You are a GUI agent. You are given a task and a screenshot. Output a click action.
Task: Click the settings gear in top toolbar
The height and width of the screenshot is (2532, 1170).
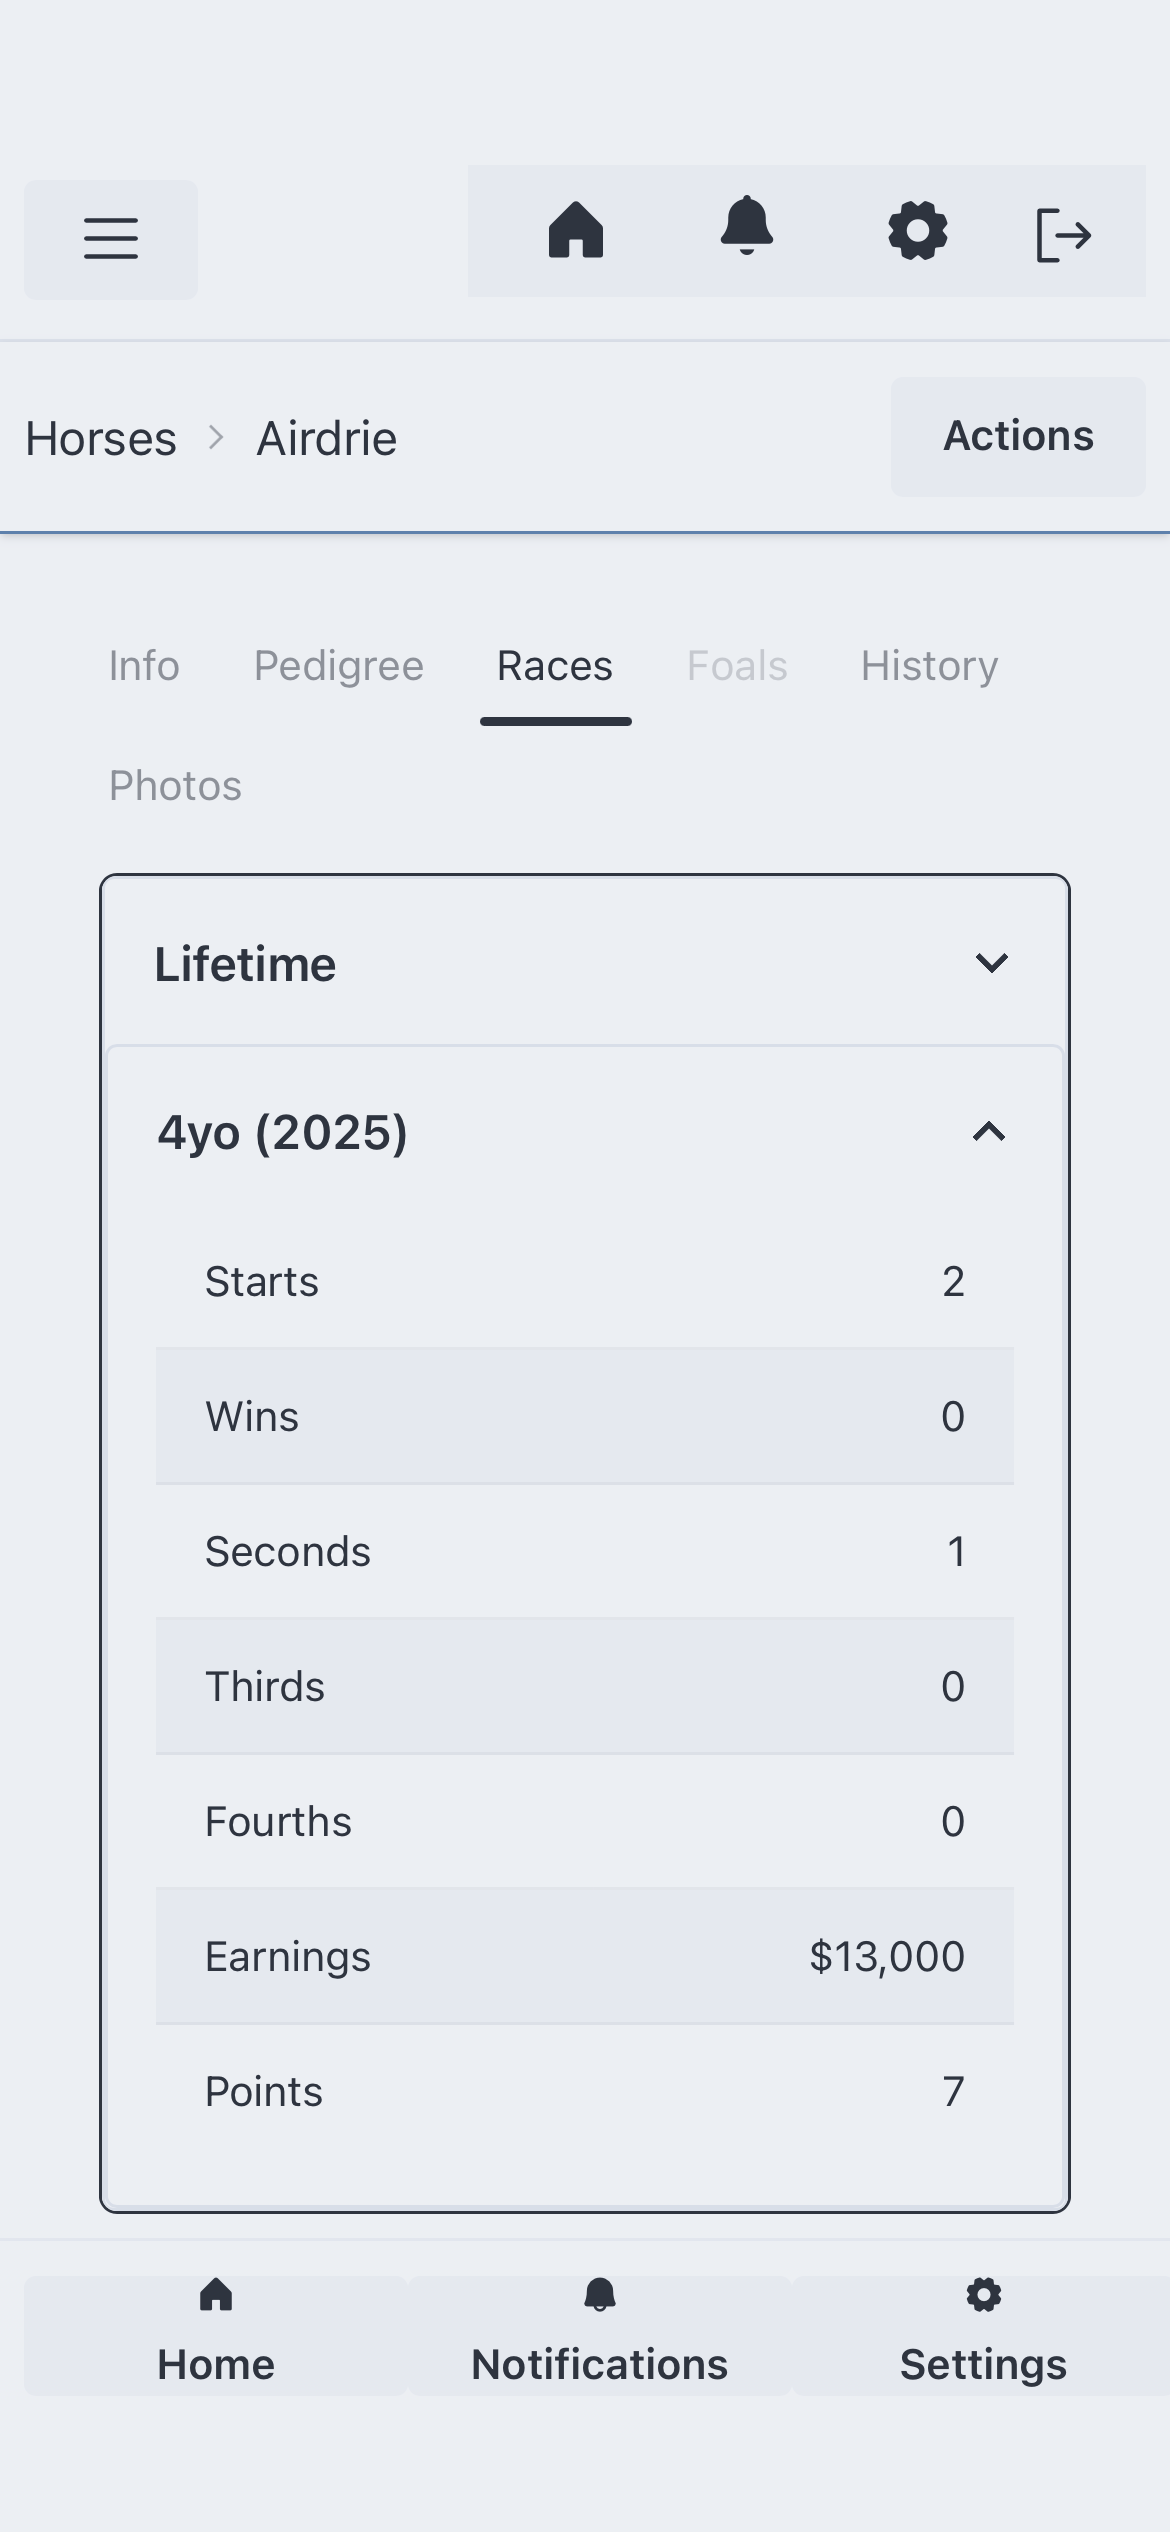[918, 231]
